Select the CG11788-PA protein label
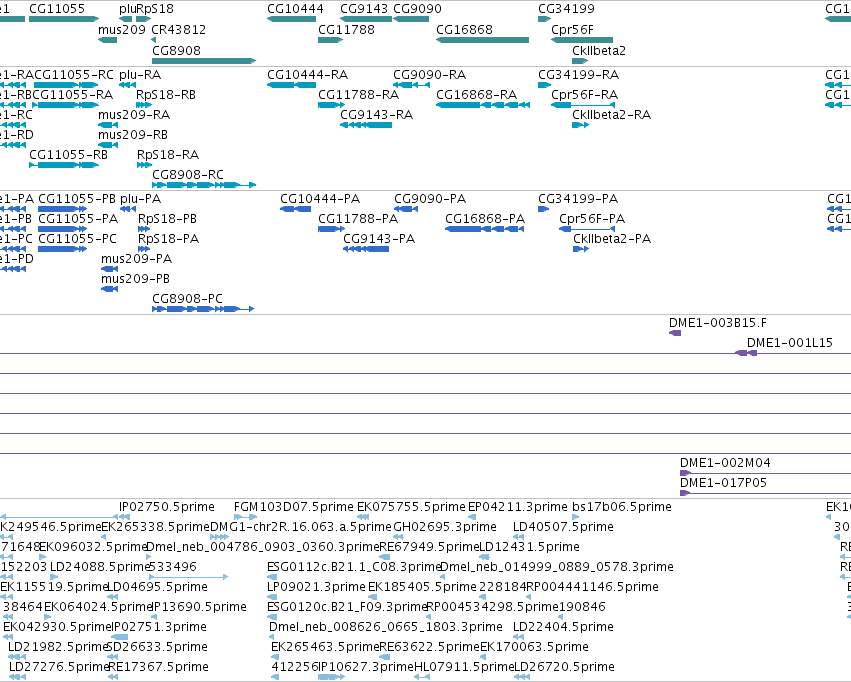The height and width of the screenshot is (682, 851). tap(358, 219)
